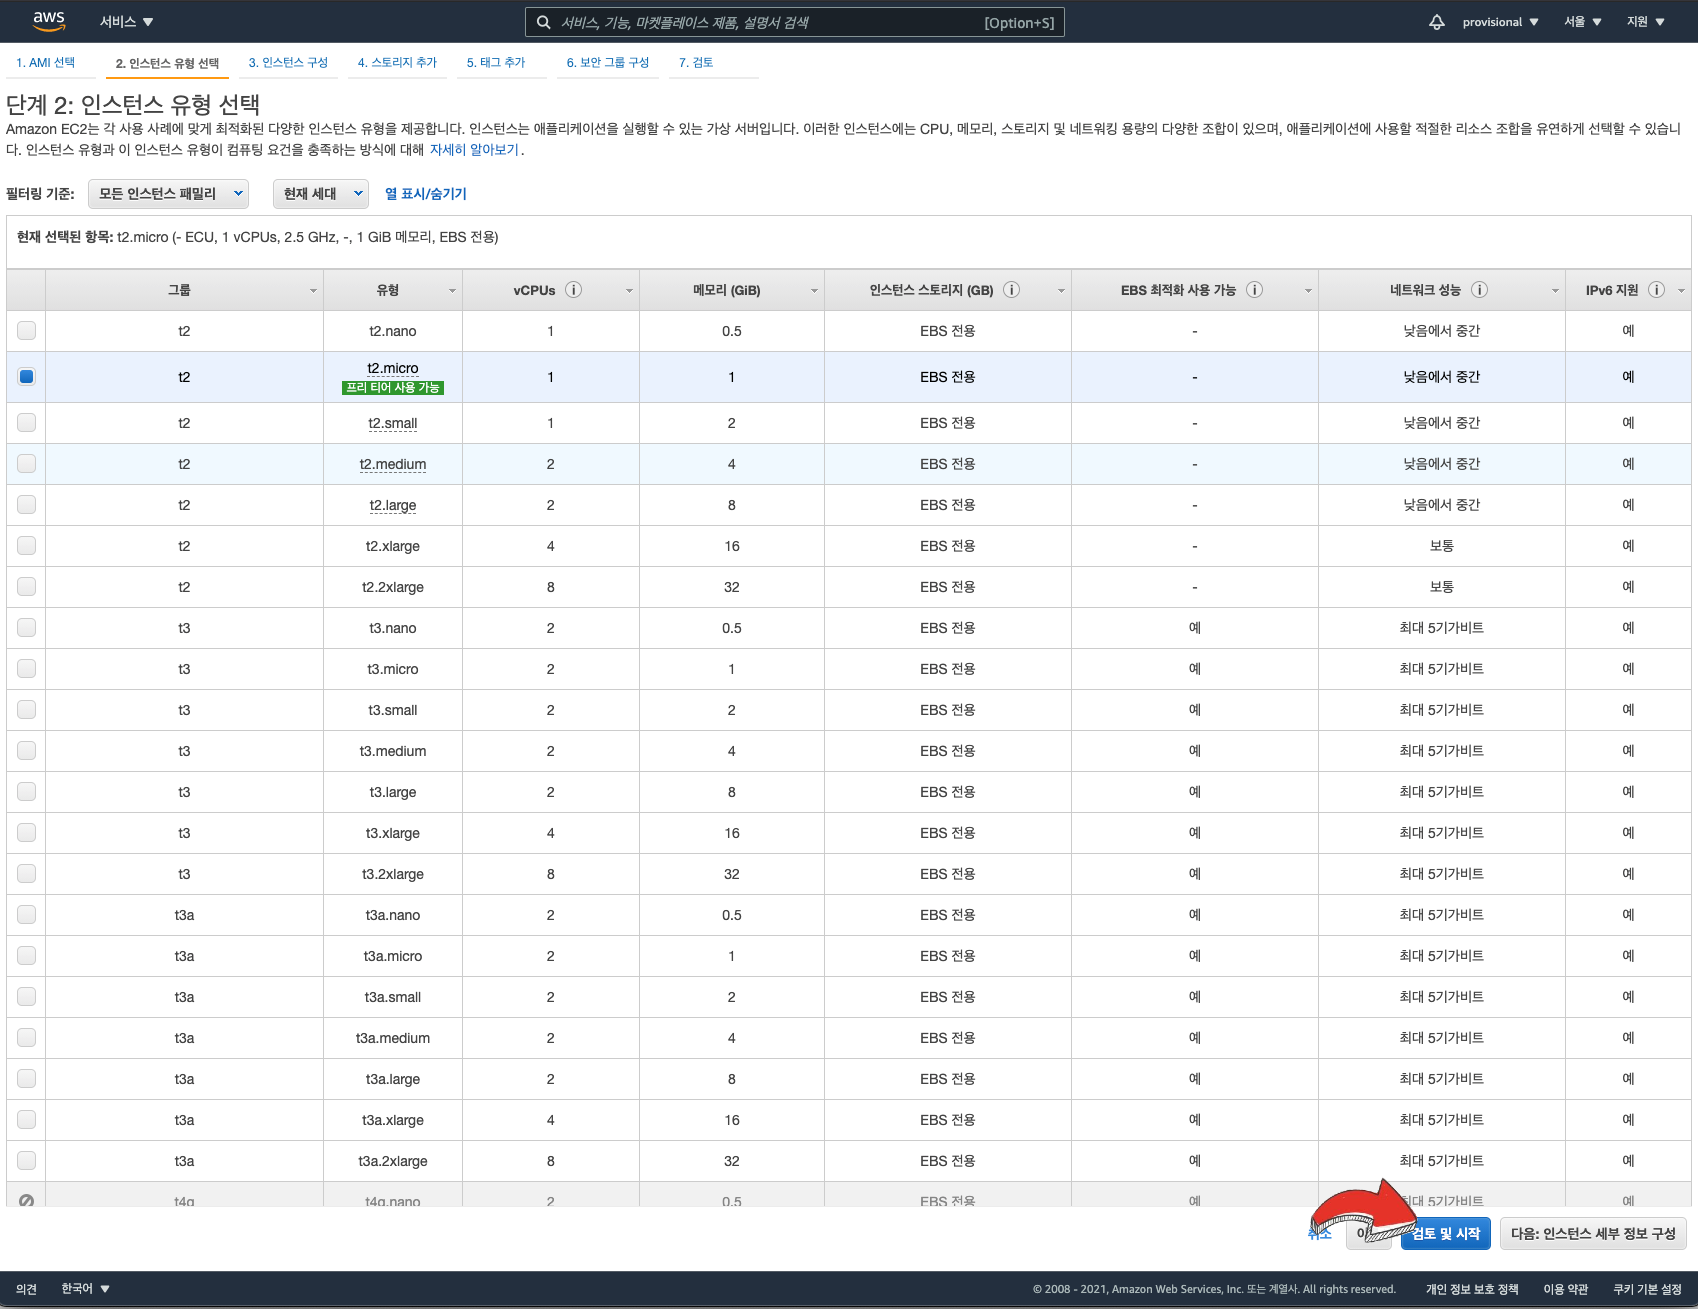The width and height of the screenshot is (1698, 1309).
Task: Show info for instance storage column
Action: [x=1011, y=290]
